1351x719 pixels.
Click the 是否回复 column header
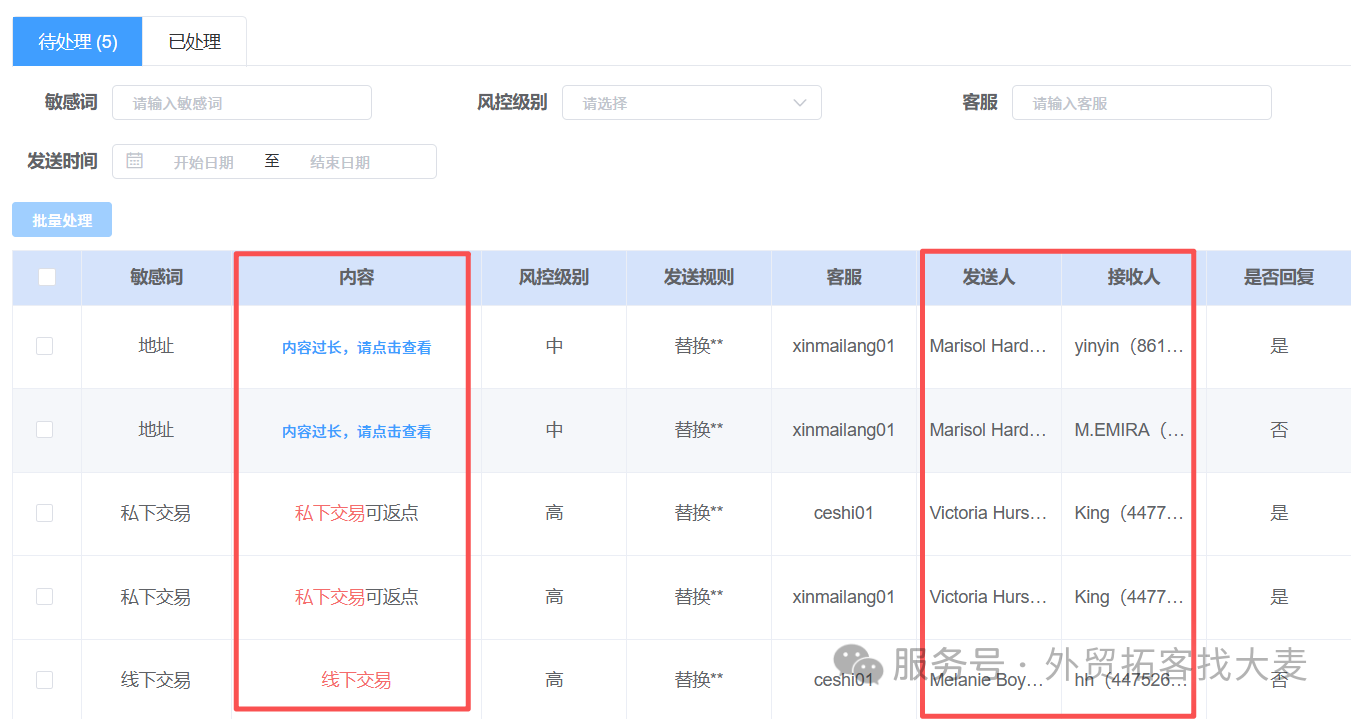click(1279, 277)
